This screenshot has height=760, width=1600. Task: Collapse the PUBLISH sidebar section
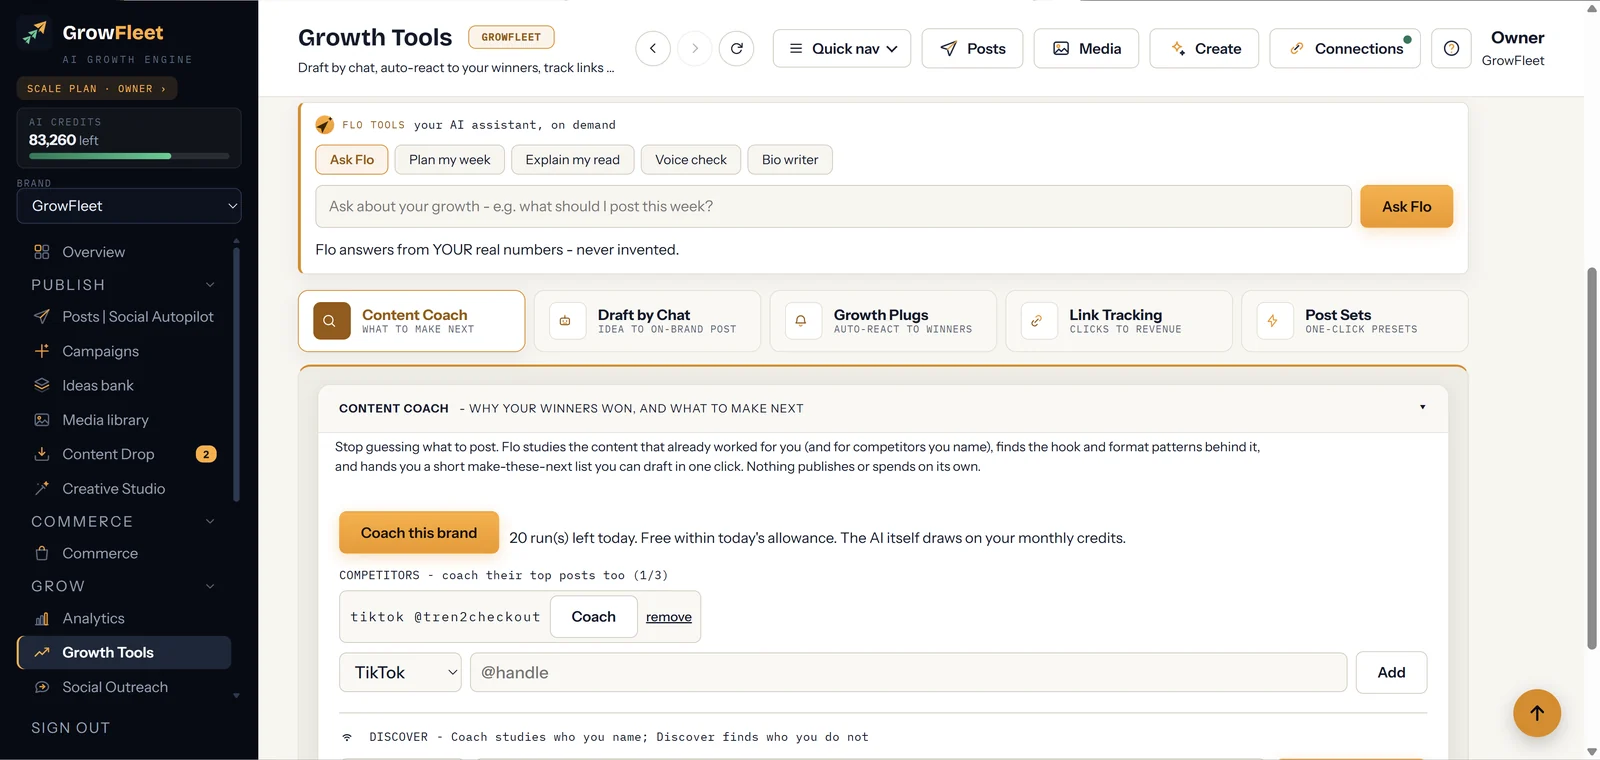tap(210, 285)
